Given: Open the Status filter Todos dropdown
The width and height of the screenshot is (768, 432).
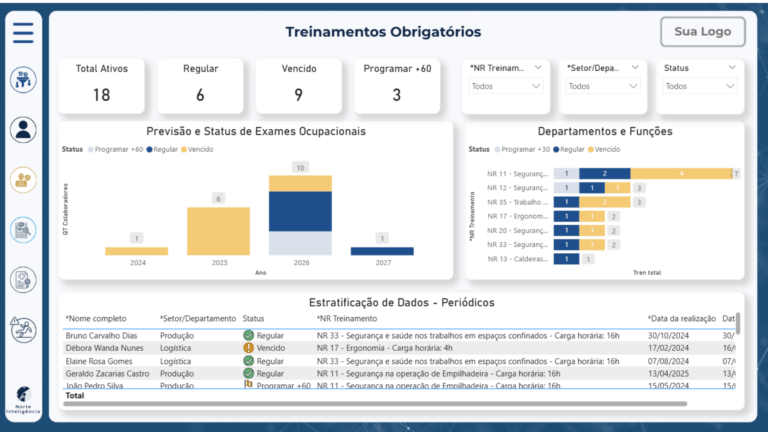Looking at the screenshot, I should [x=699, y=86].
